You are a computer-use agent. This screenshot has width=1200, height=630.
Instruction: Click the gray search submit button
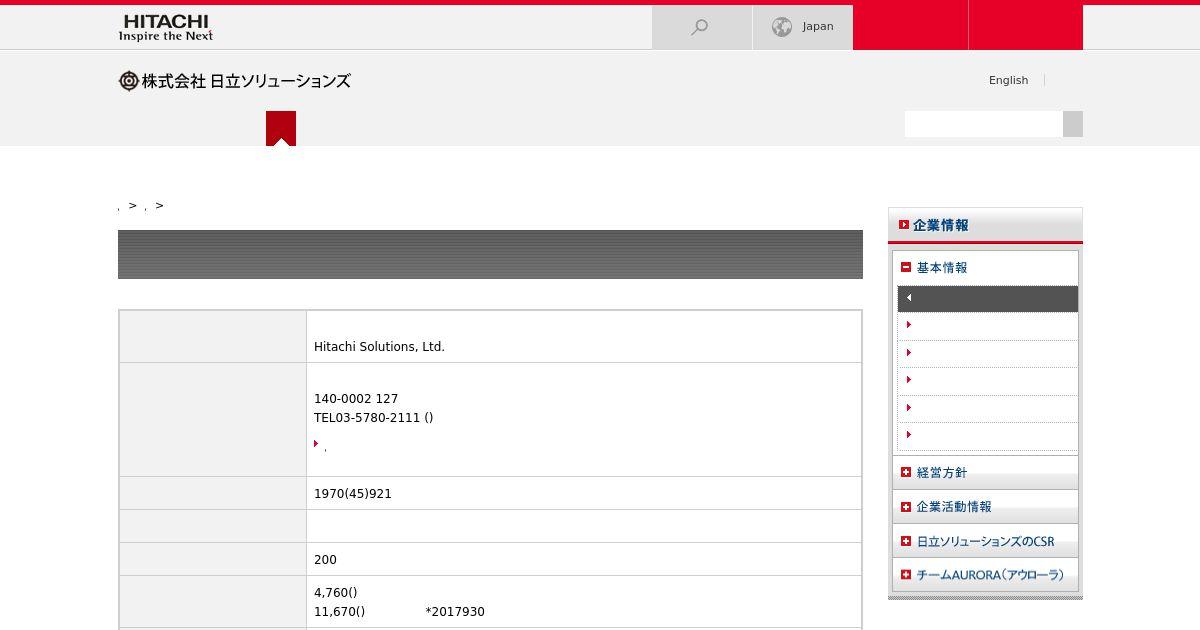click(x=1072, y=124)
